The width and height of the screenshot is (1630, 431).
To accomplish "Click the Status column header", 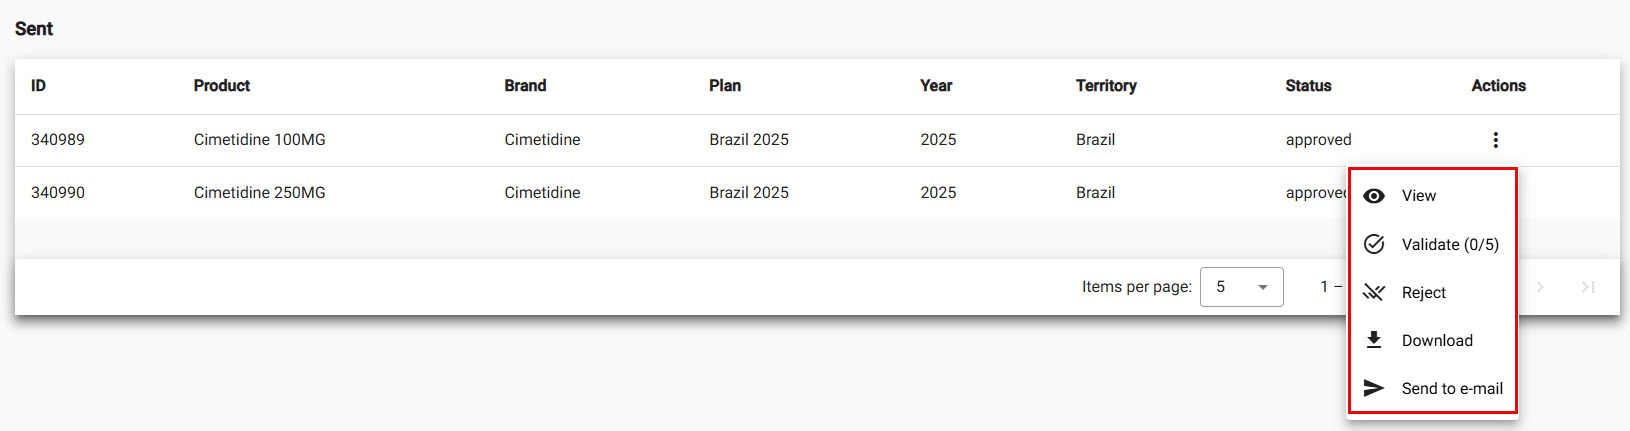I will 1308,86.
